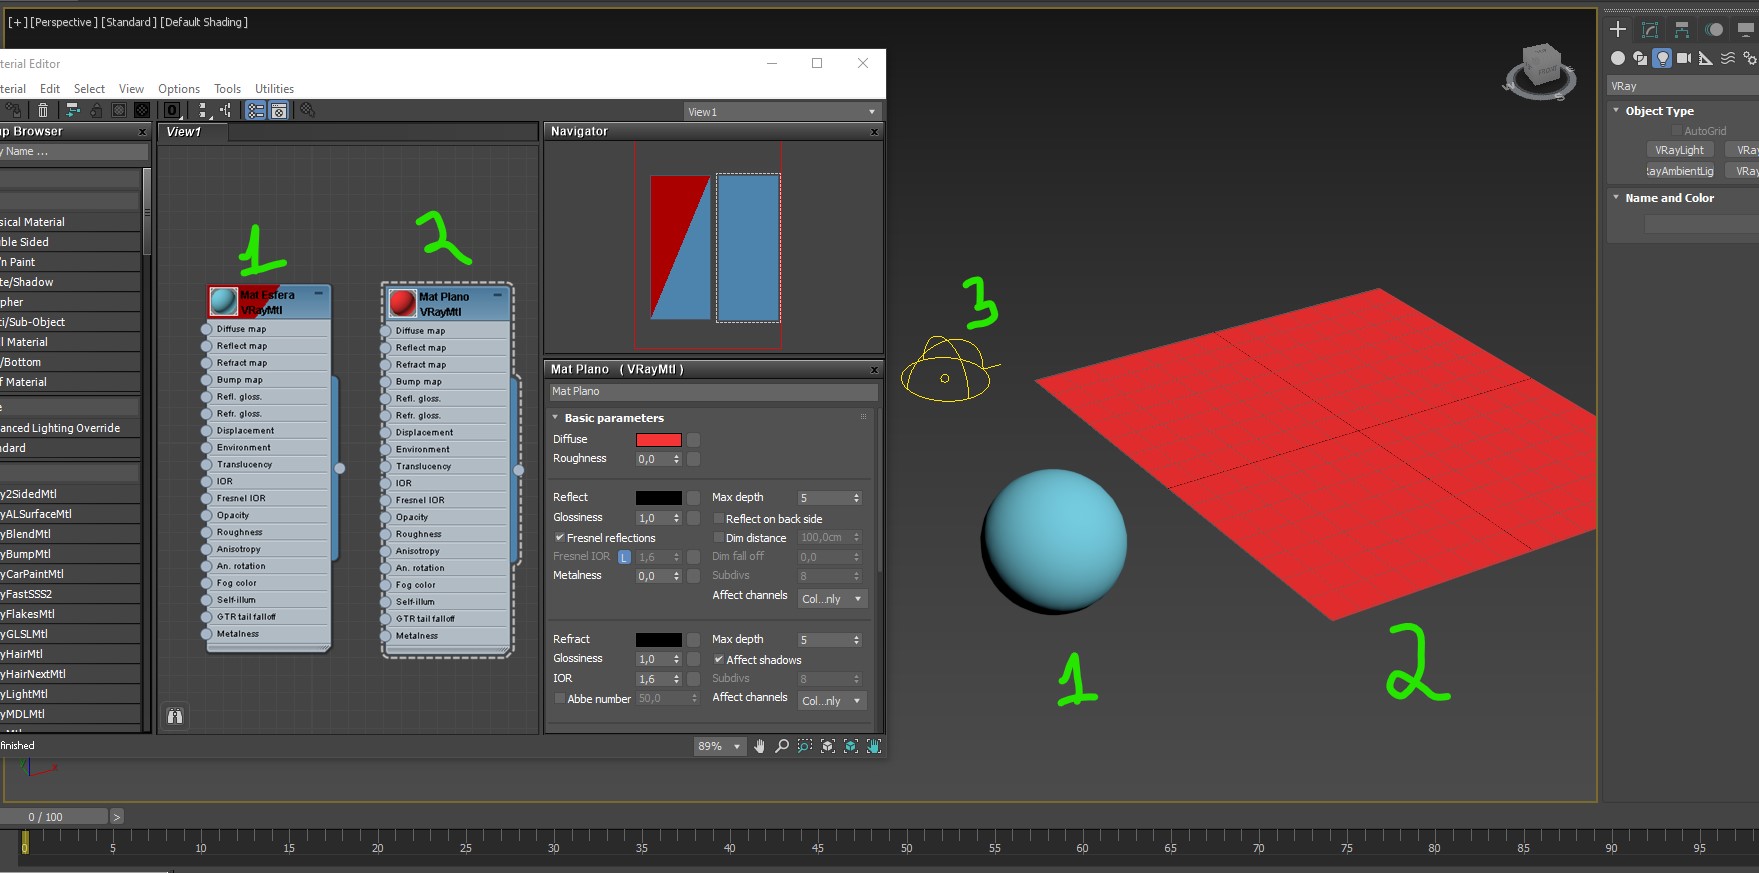Open the View1 dropdown in Material Editor
The image size is (1759, 873).
[781, 112]
